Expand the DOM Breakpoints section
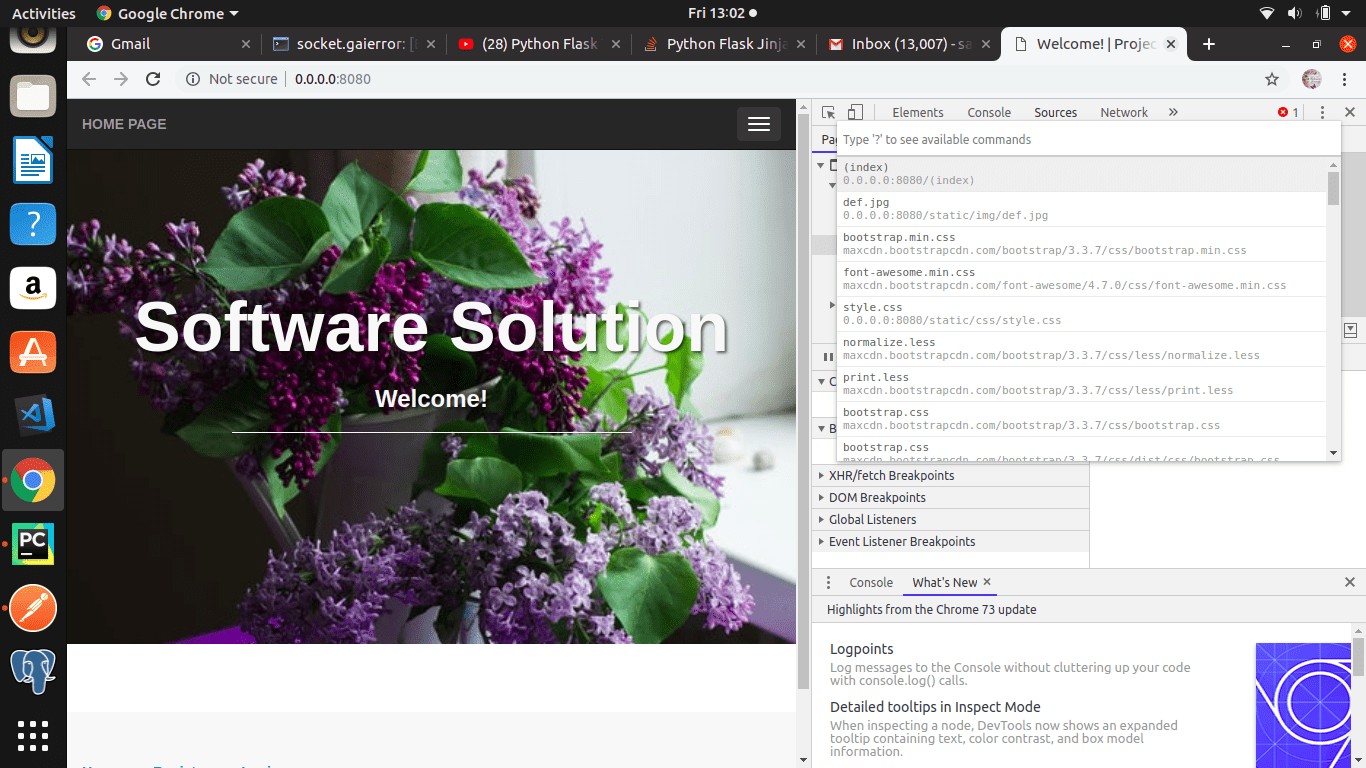 [875, 497]
